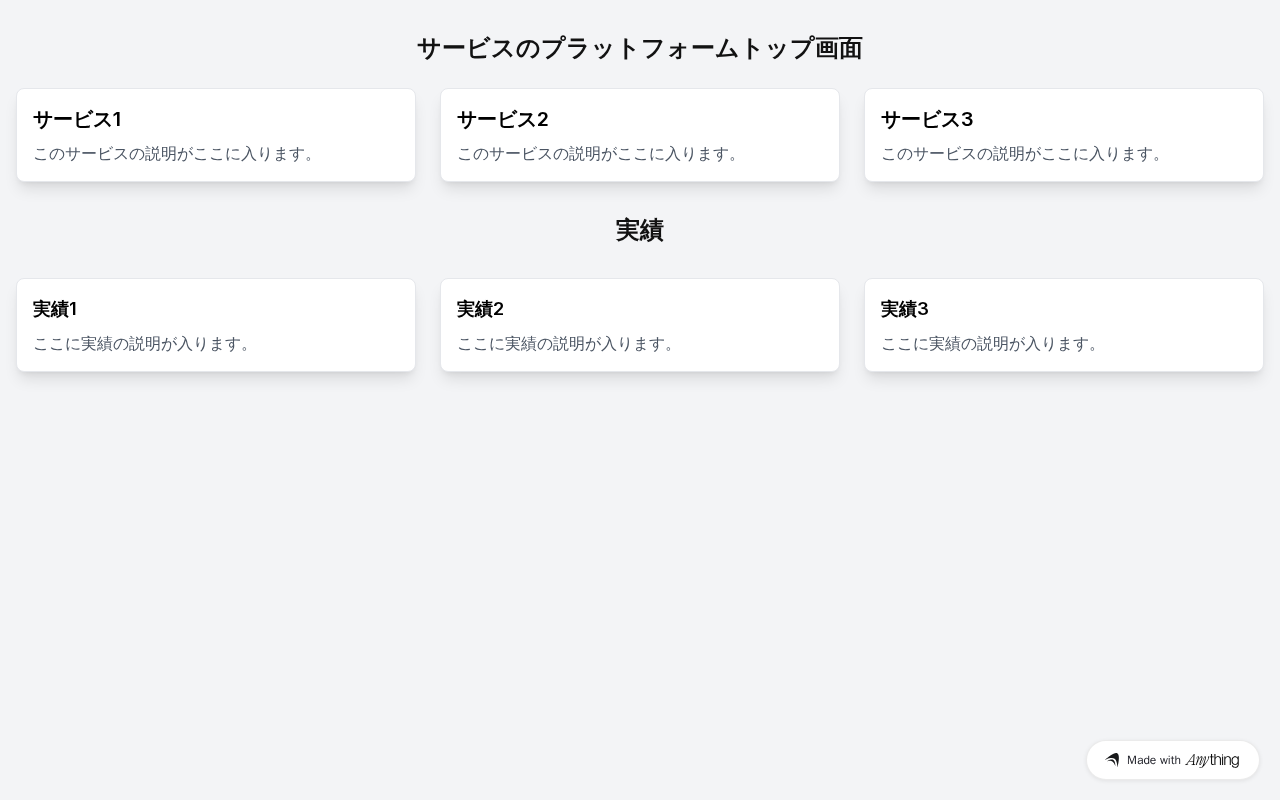
Task: Click the page heading サービスのプラットフォームトップ画面
Action: [640, 48]
